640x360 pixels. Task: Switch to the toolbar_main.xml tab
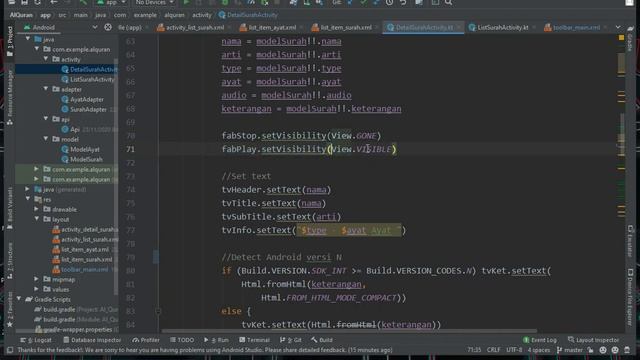pos(573,27)
